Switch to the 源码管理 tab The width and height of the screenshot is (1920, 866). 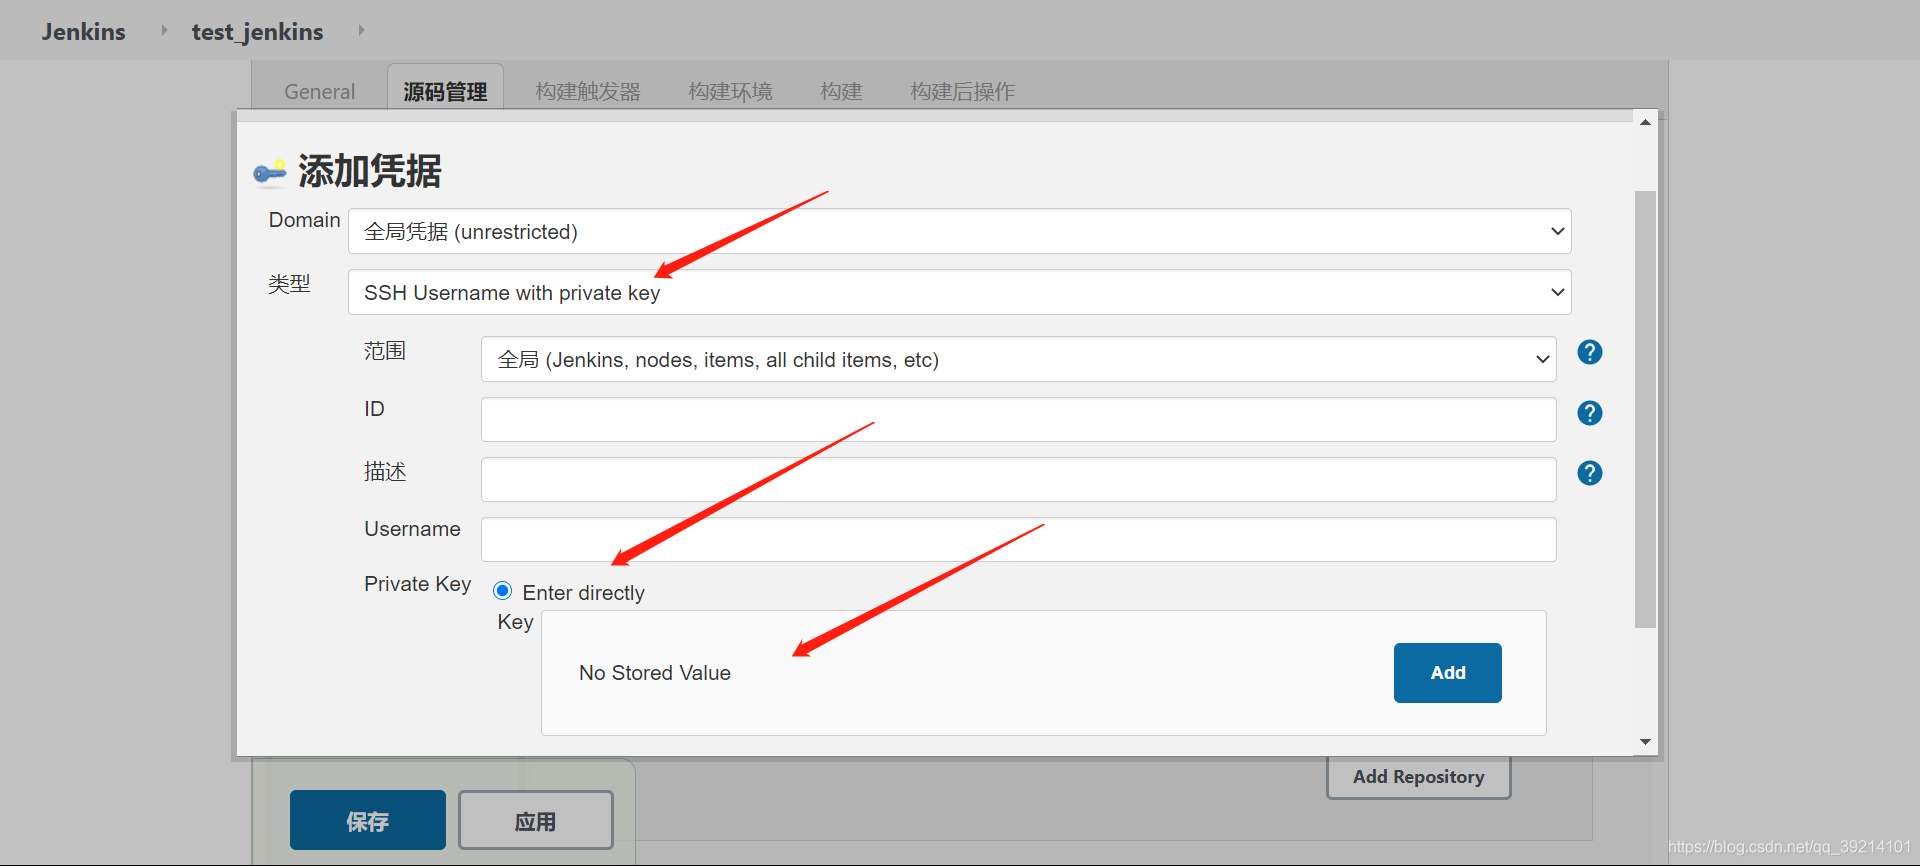[x=445, y=91]
